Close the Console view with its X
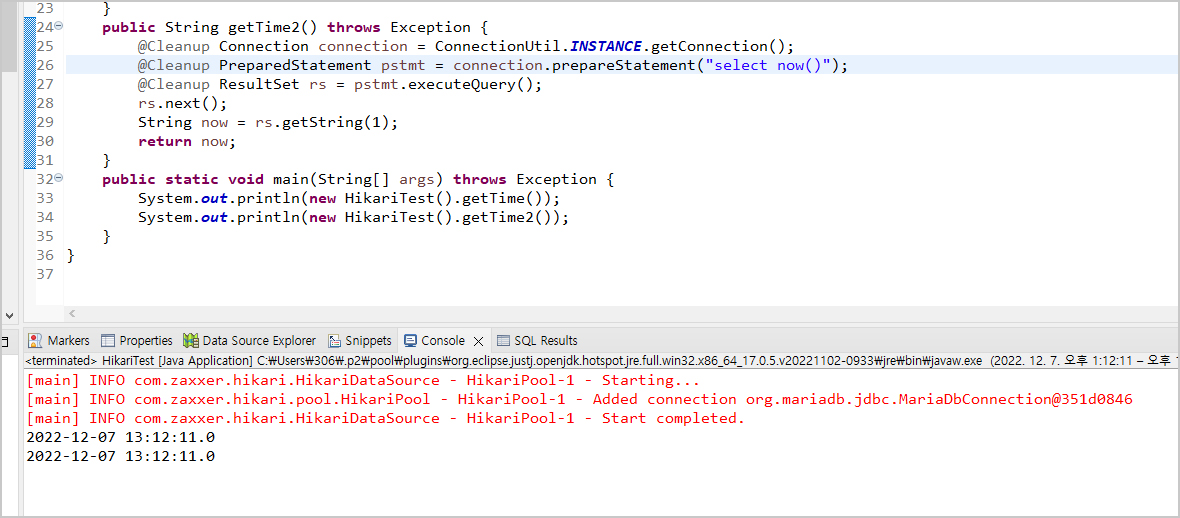The height and width of the screenshot is (518, 1180). pyautogui.click(x=478, y=341)
